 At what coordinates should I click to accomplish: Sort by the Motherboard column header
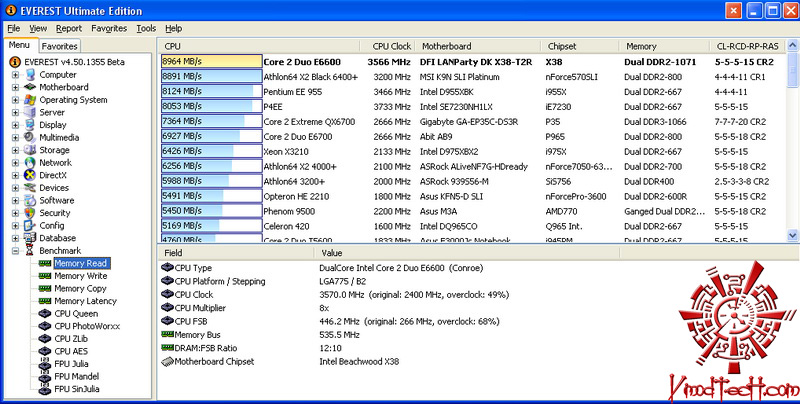click(478, 46)
